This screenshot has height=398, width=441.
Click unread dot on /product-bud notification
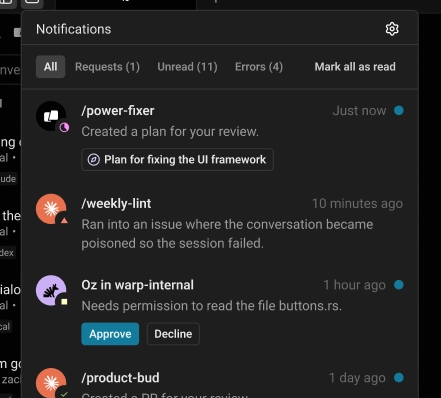point(399,378)
